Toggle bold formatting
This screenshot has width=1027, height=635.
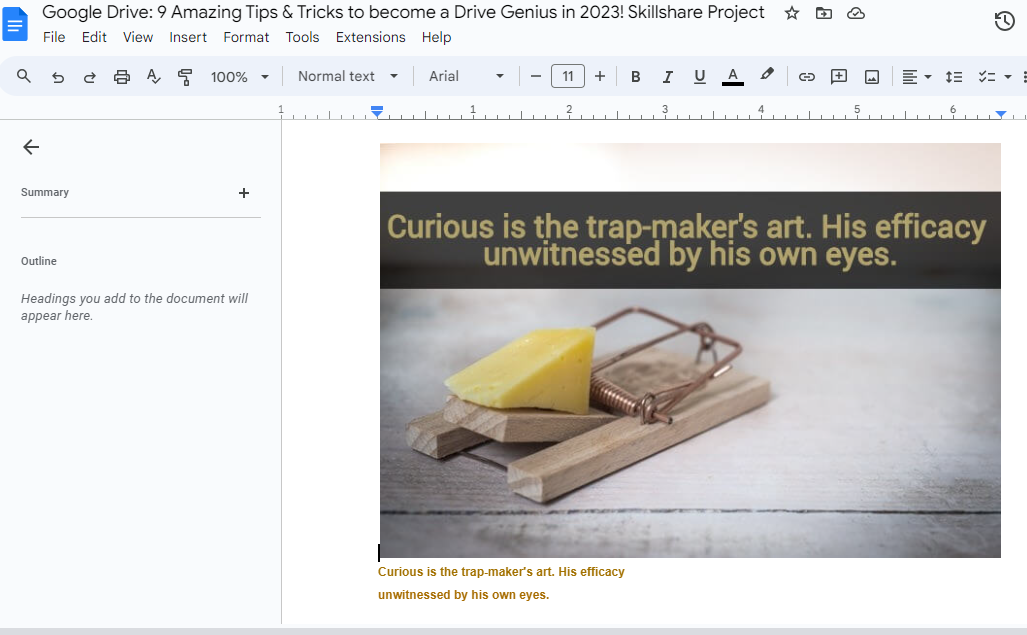[635, 77]
